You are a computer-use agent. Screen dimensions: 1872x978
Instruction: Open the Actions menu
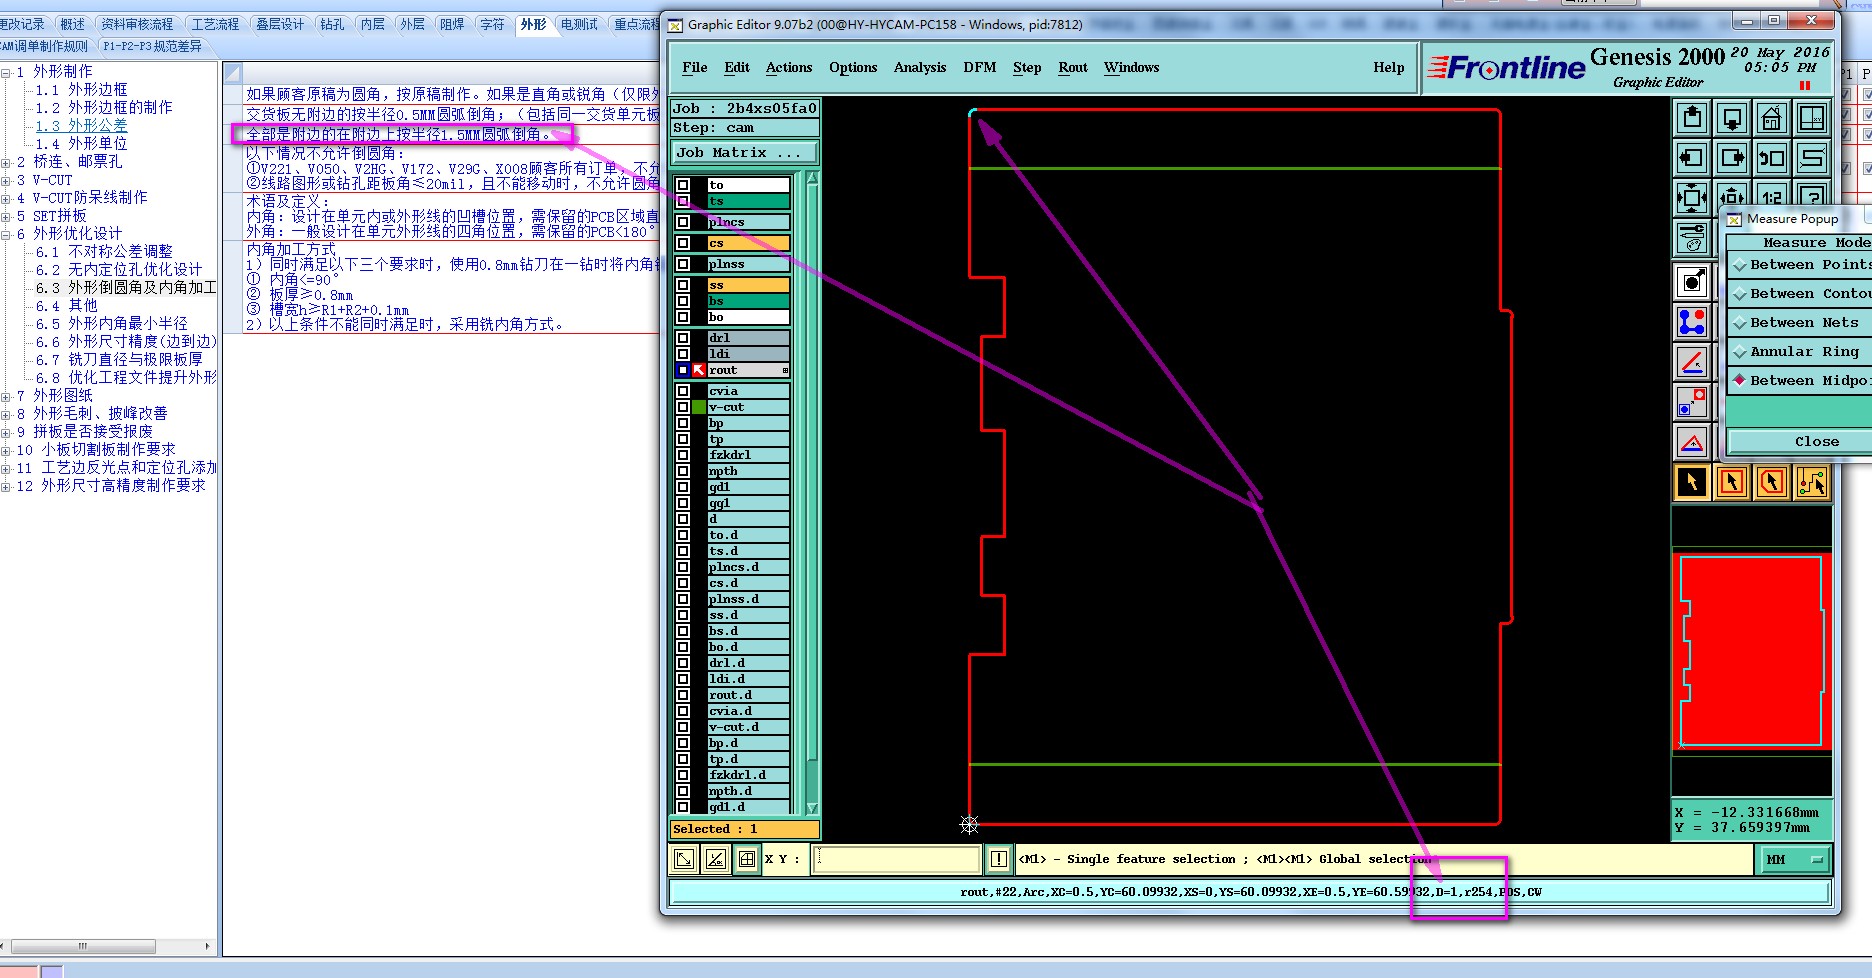[x=789, y=67]
